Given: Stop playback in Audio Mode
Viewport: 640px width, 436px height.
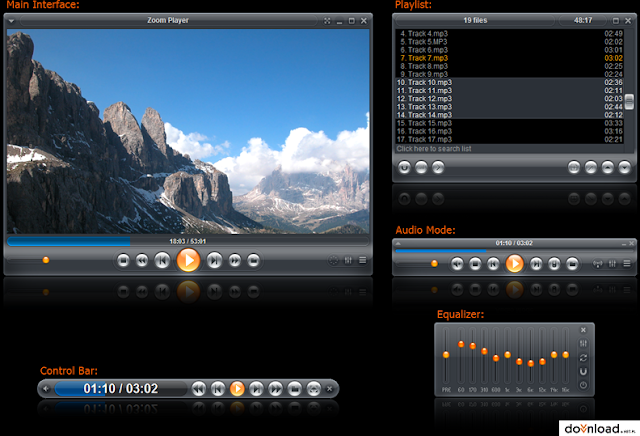Looking at the screenshot, I should (475, 264).
